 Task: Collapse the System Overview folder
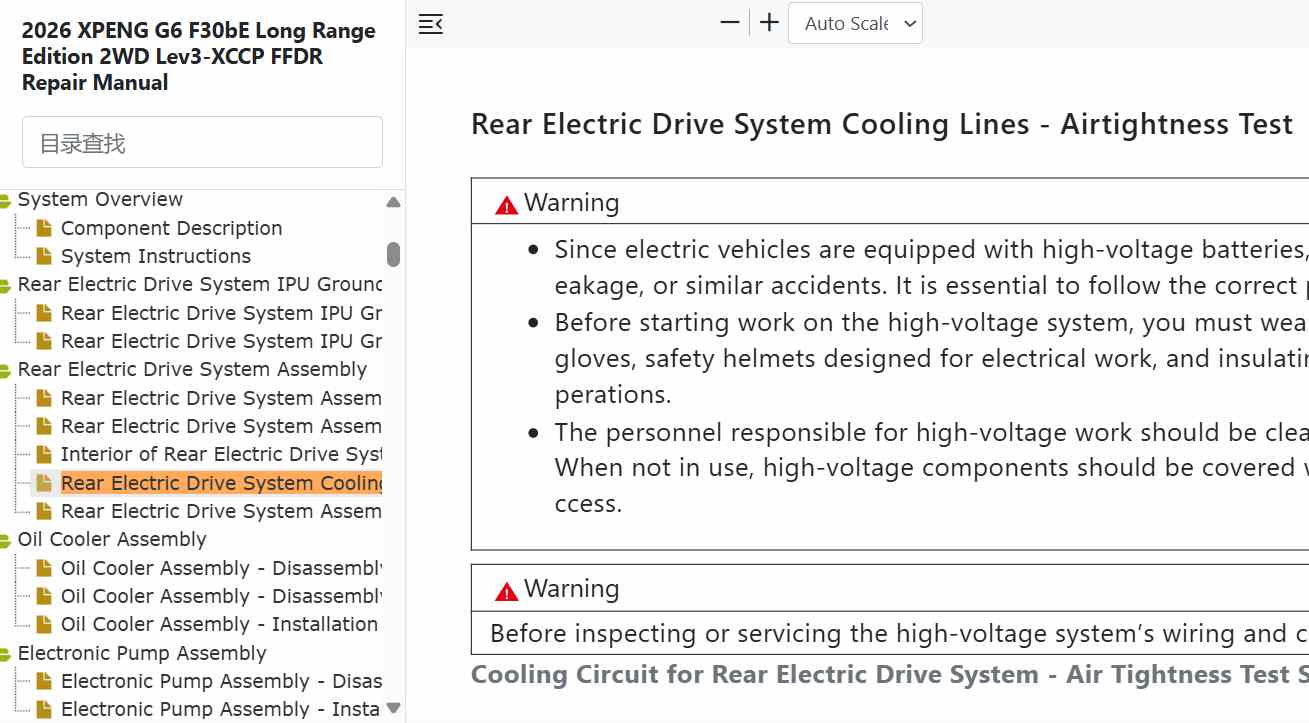(x=6, y=200)
